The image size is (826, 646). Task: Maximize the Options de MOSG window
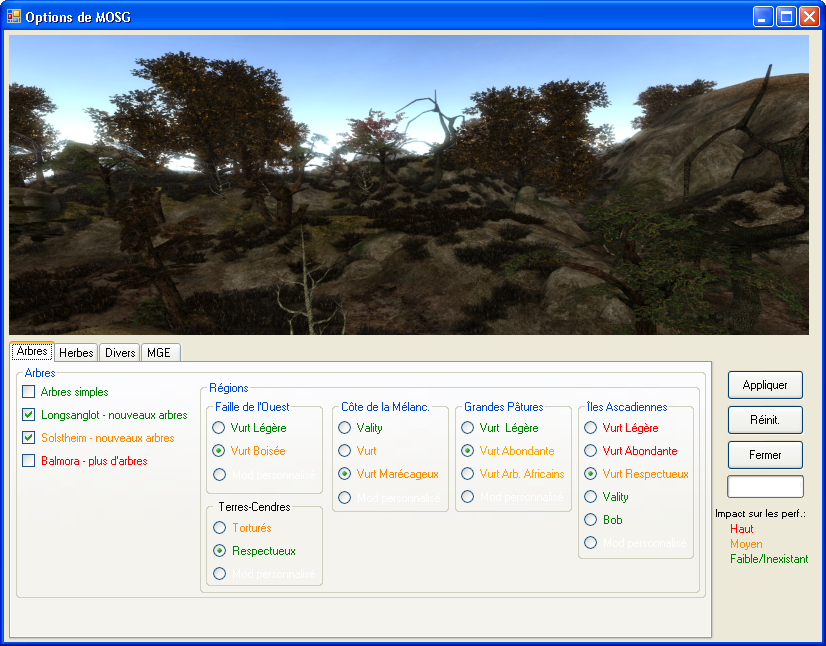pos(786,17)
